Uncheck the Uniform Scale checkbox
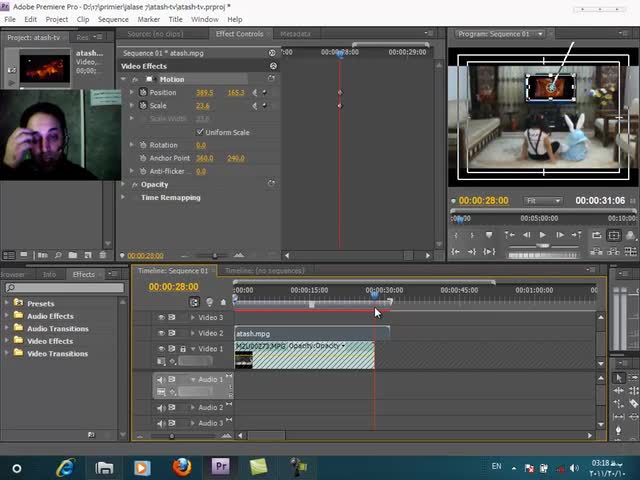Screen dimensions: 640x480 200,132
